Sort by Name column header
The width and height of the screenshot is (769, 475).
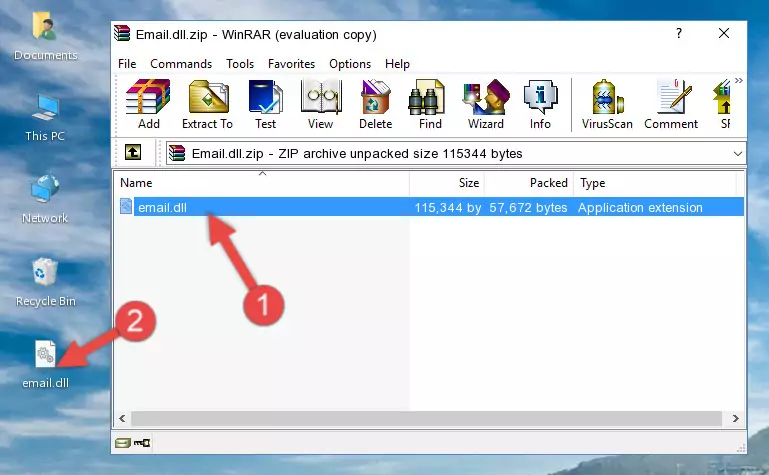click(x=262, y=183)
